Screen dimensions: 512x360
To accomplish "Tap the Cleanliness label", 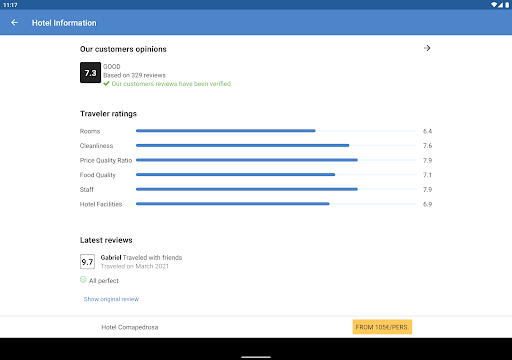I will pos(96,146).
